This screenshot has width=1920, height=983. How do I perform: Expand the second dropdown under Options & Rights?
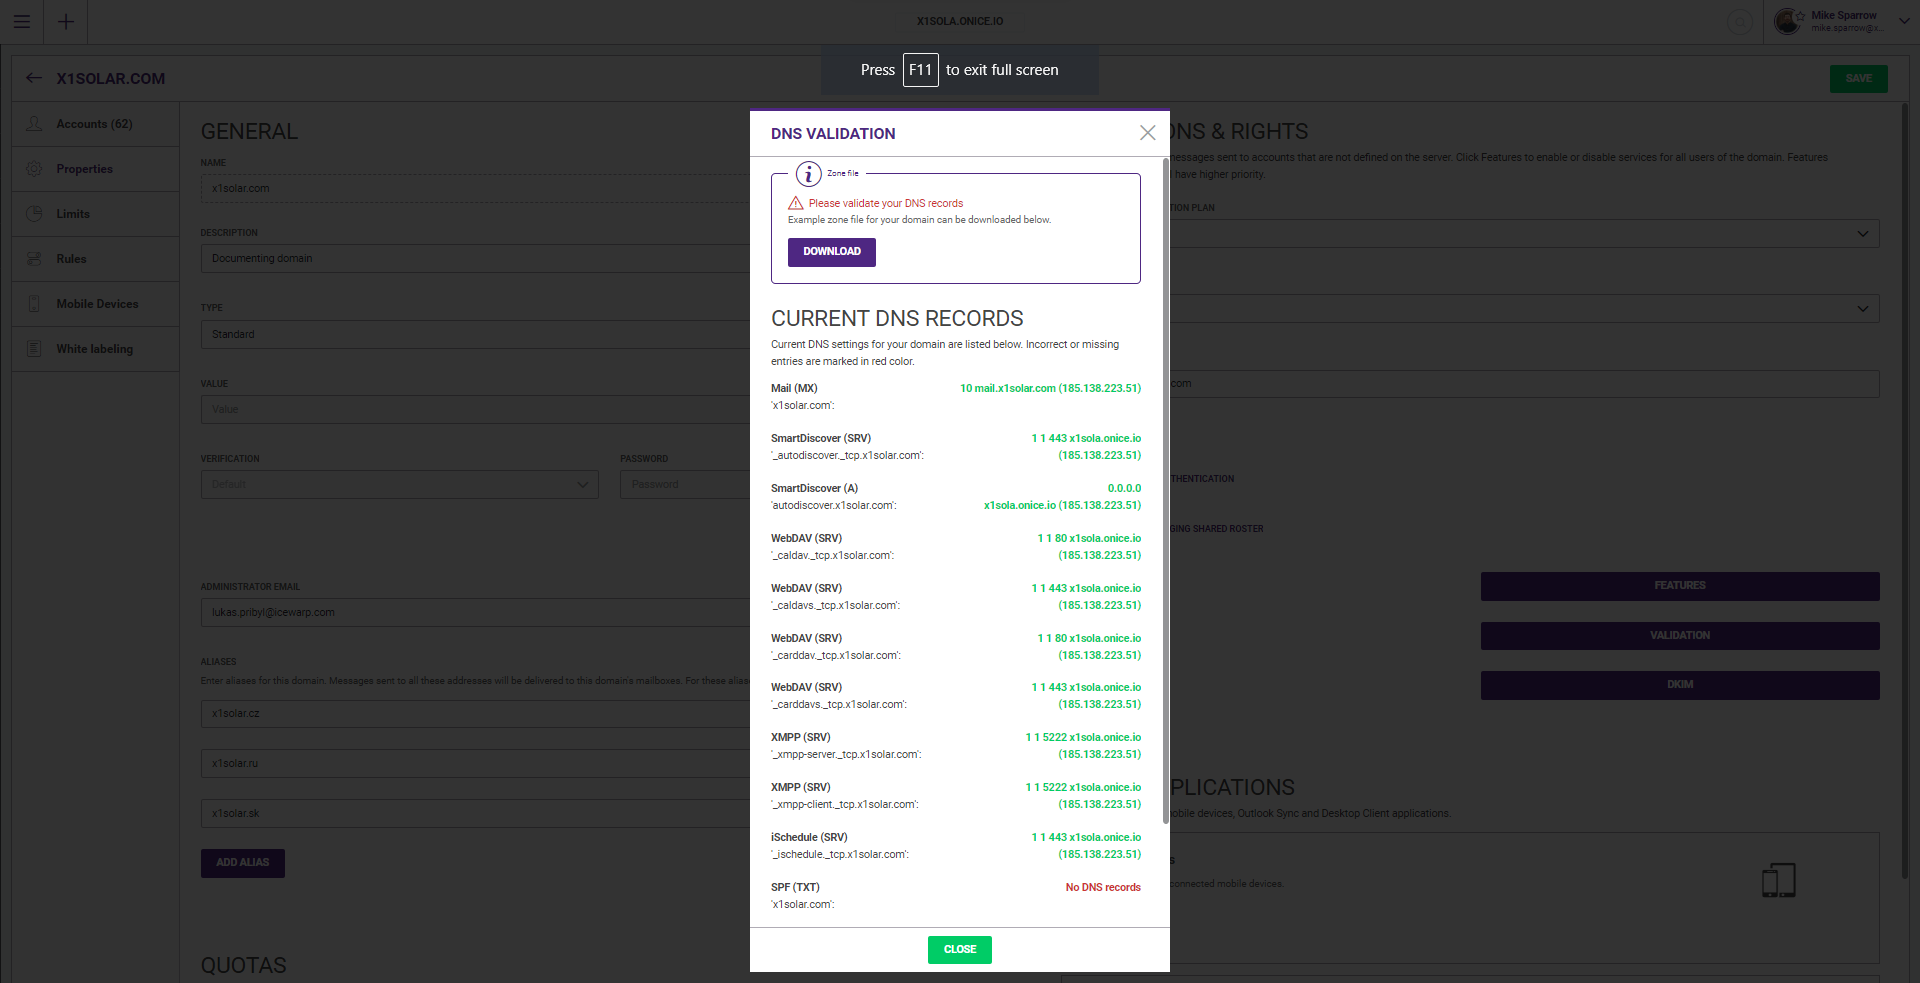1524,308
